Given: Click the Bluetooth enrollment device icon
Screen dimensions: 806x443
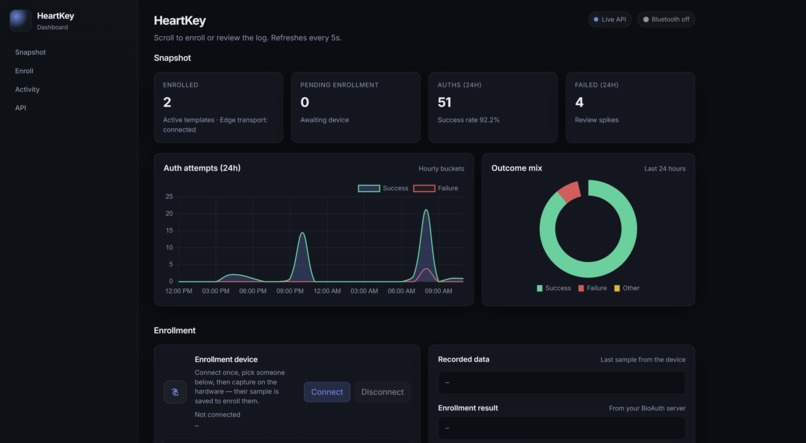Looking at the screenshot, I should pyautogui.click(x=175, y=392).
